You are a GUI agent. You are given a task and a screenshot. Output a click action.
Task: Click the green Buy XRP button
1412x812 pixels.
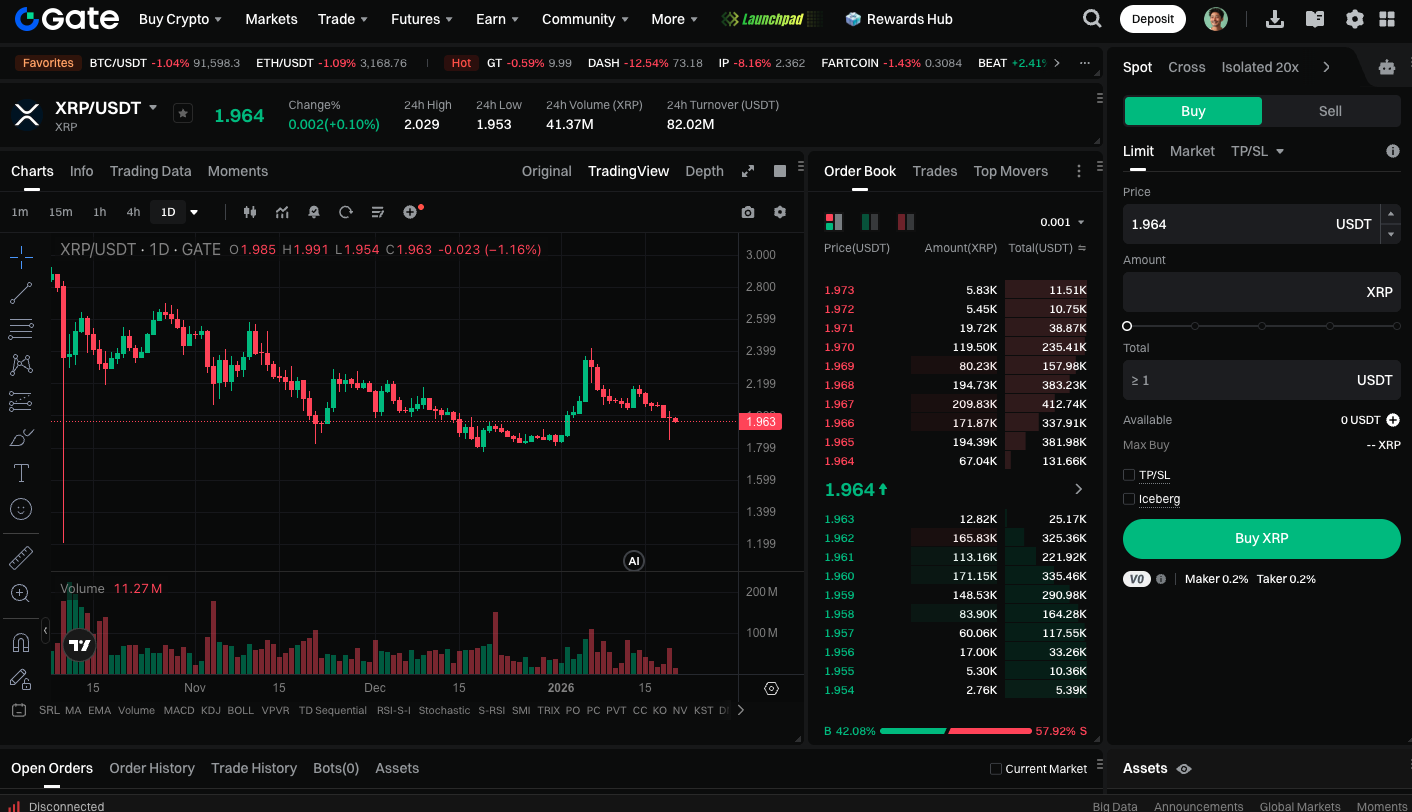(1261, 538)
